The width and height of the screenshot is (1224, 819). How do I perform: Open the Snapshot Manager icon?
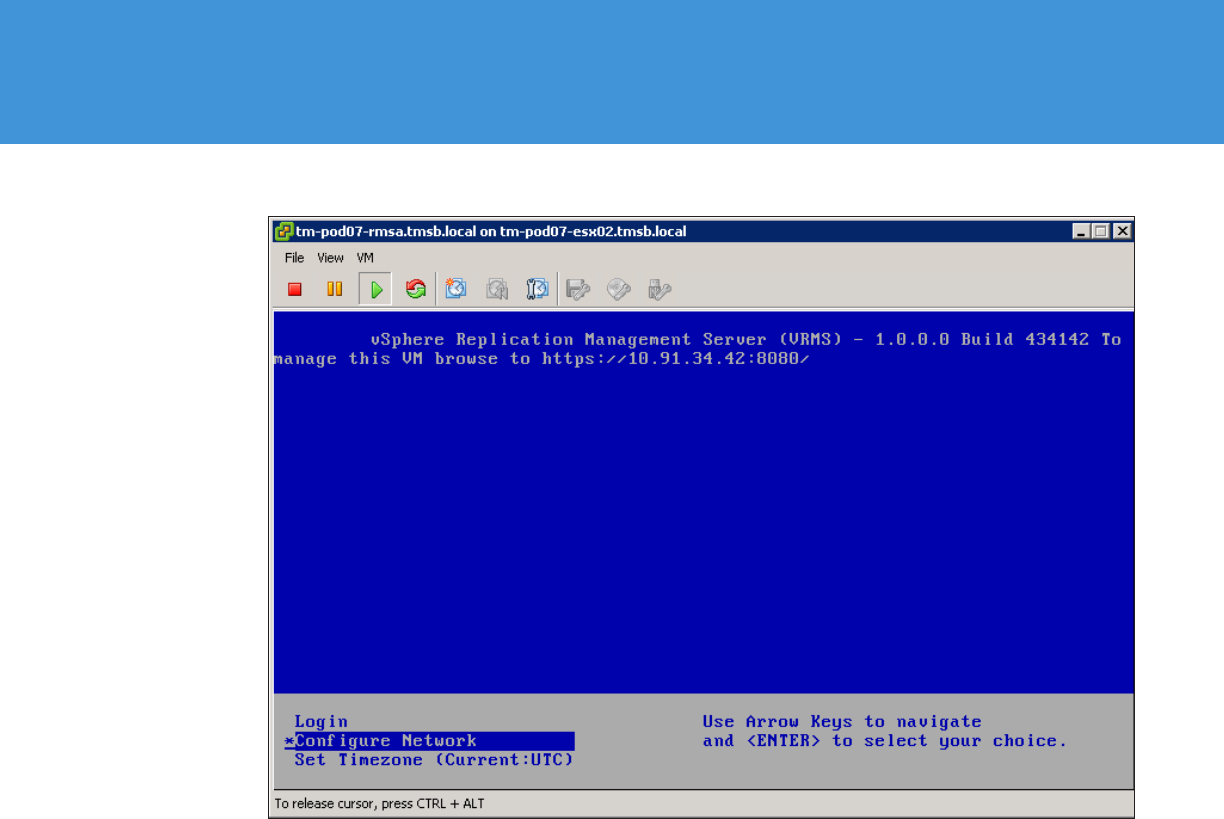[537, 289]
